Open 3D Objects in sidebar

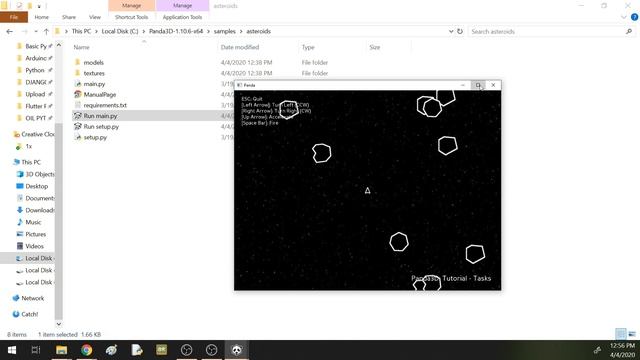click(x=36, y=174)
